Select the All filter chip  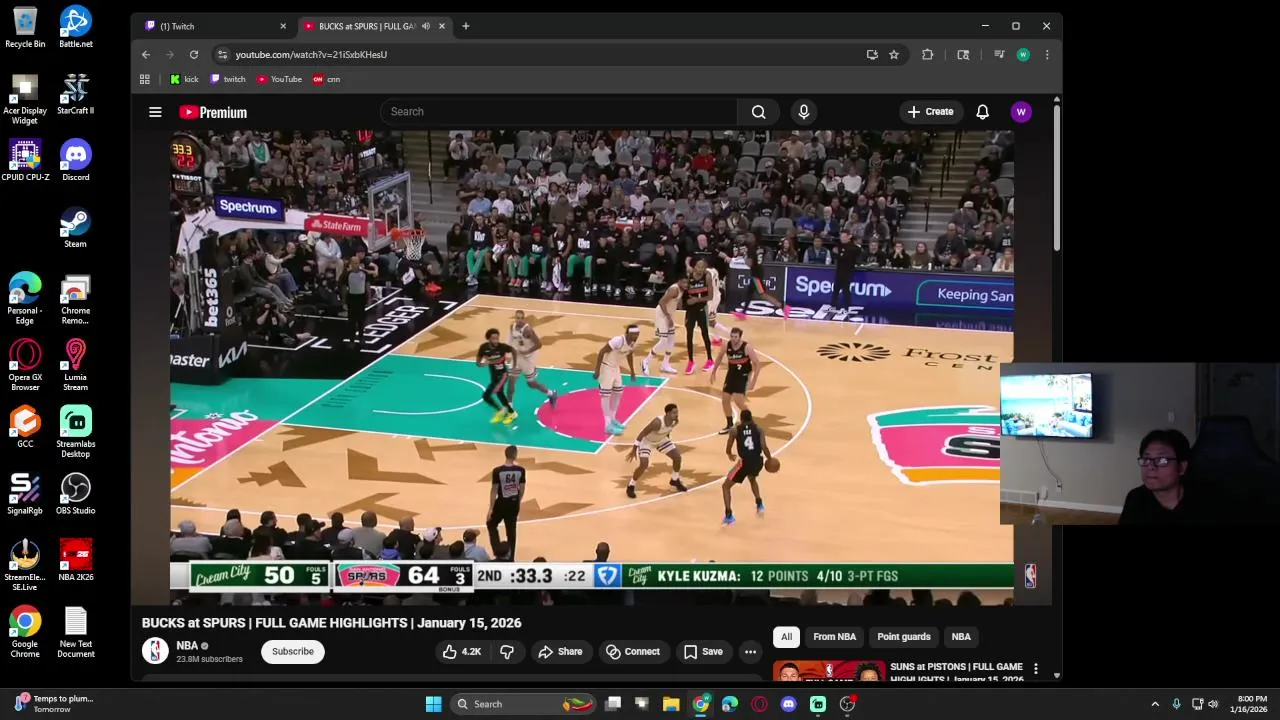pos(786,637)
